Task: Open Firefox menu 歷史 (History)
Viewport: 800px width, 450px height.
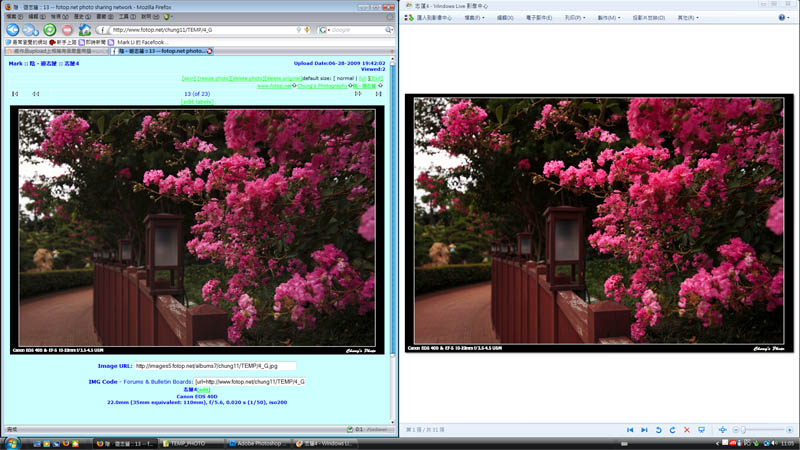Action: (82, 17)
